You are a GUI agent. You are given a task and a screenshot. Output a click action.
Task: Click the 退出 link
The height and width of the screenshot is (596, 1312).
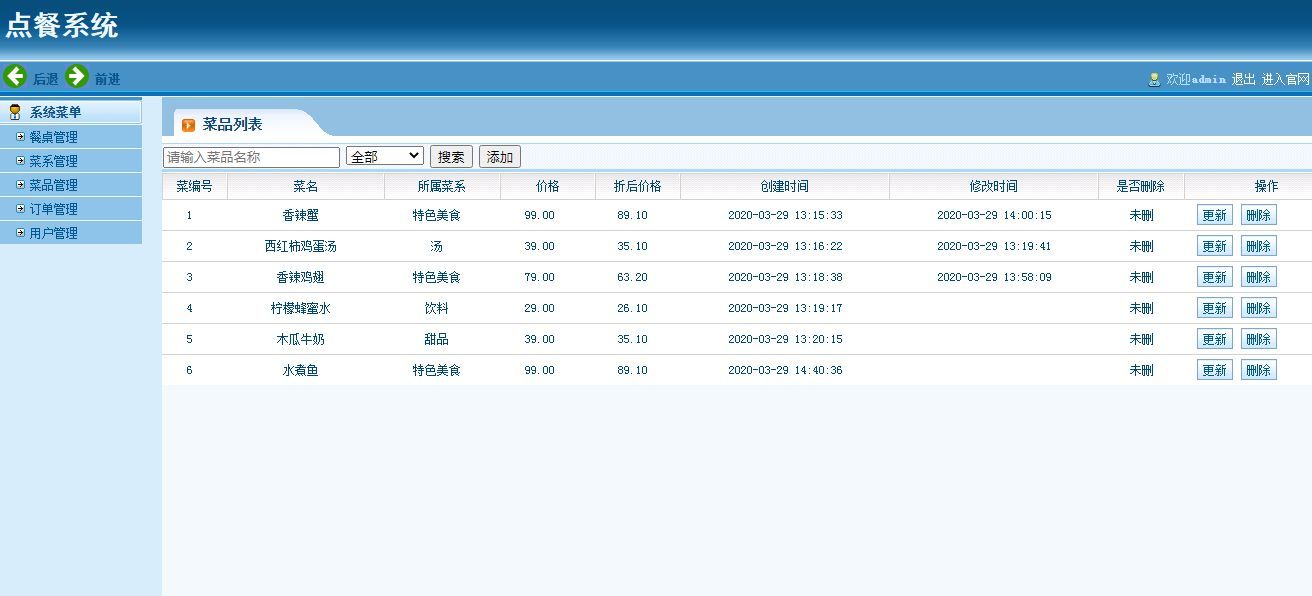coord(1243,79)
